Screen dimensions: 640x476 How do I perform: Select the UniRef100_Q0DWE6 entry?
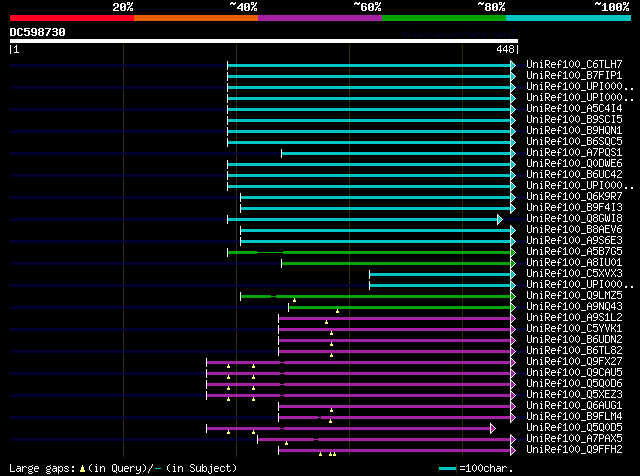pyautogui.click(x=574, y=164)
